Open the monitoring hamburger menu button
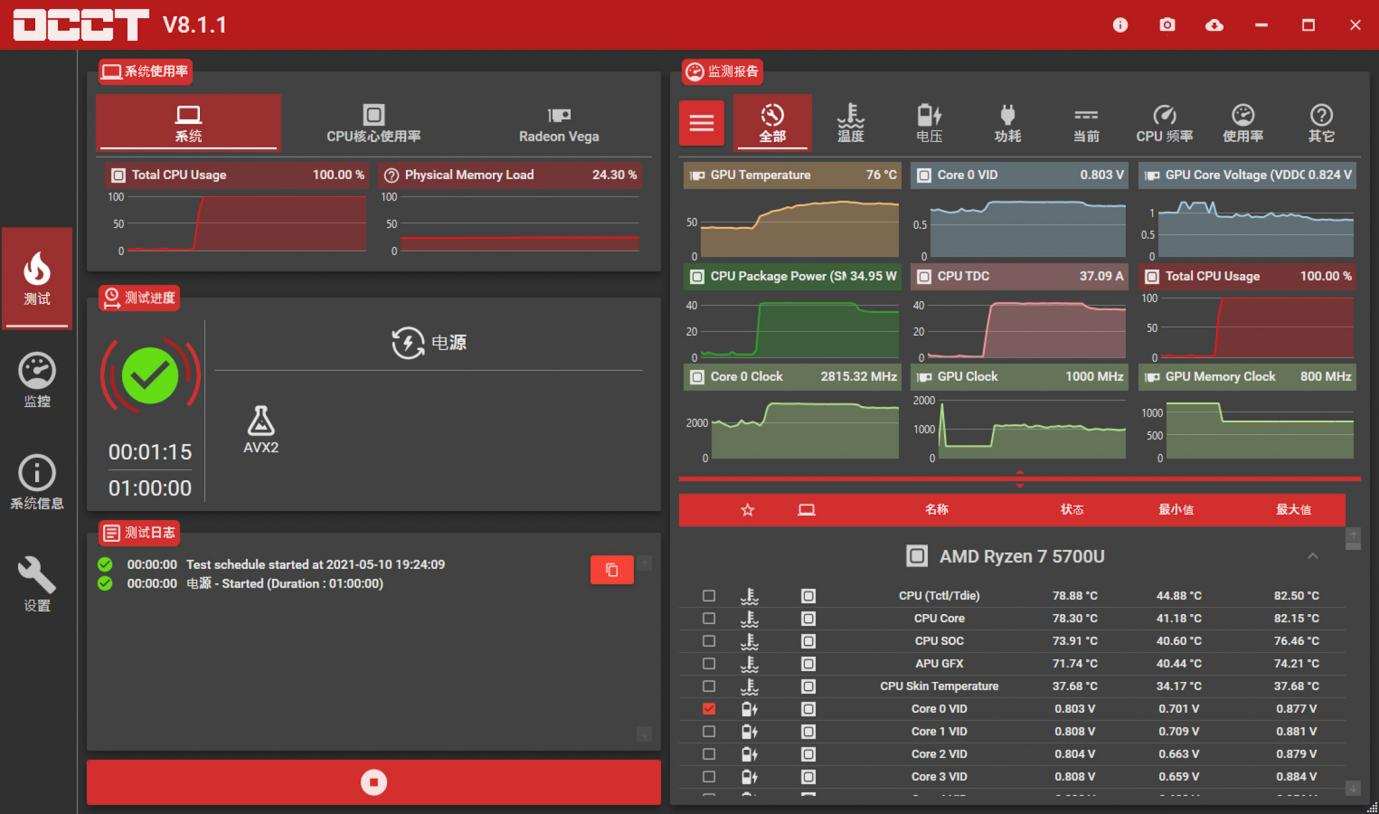The height and width of the screenshot is (814, 1379). (702, 123)
